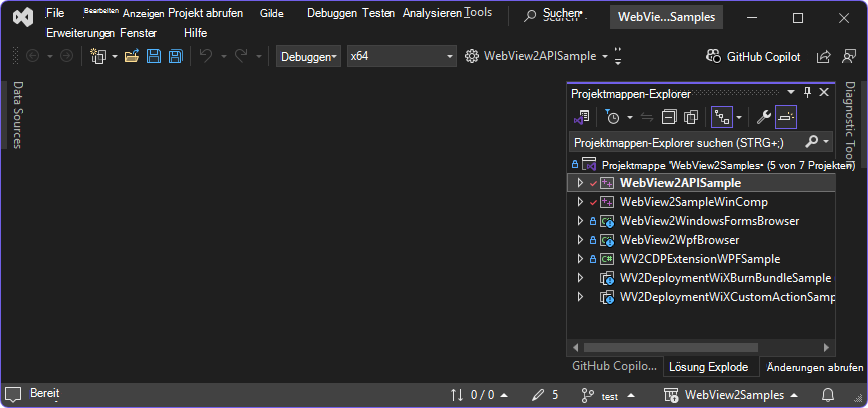Open the test branch selector
This screenshot has width=868, height=408.
tap(608, 396)
